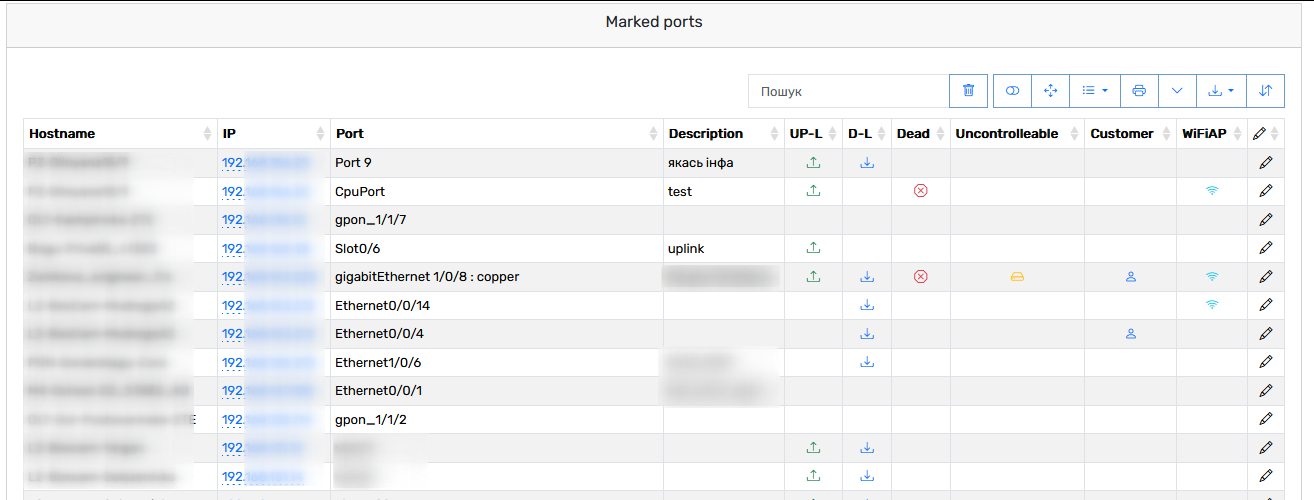Click the yellow Uncontrolleable icon in gigabitEthernet row
The height and width of the screenshot is (500, 1314).
click(x=1017, y=277)
